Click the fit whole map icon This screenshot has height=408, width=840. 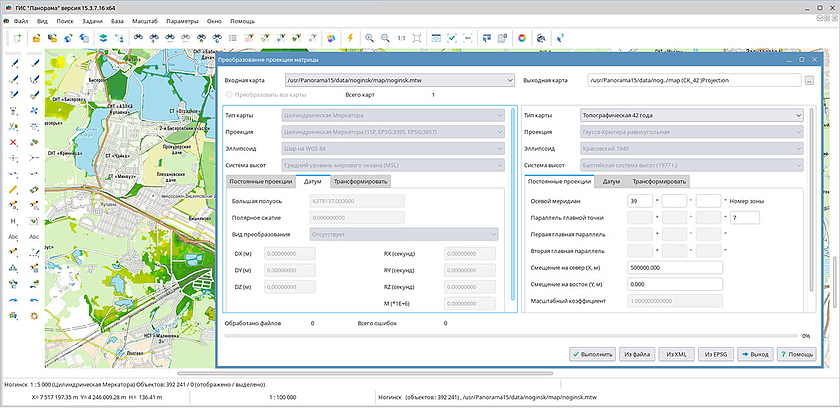[419, 38]
